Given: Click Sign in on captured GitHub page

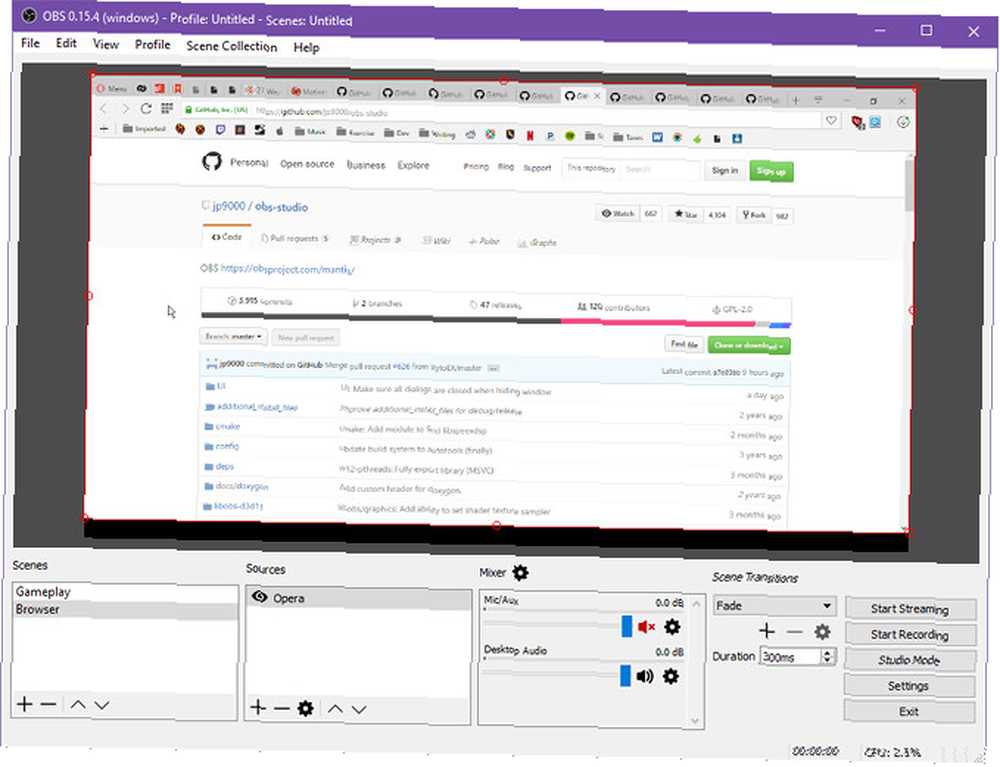Looking at the screenshot, I should pyautogui.click(x=725, y=170).
